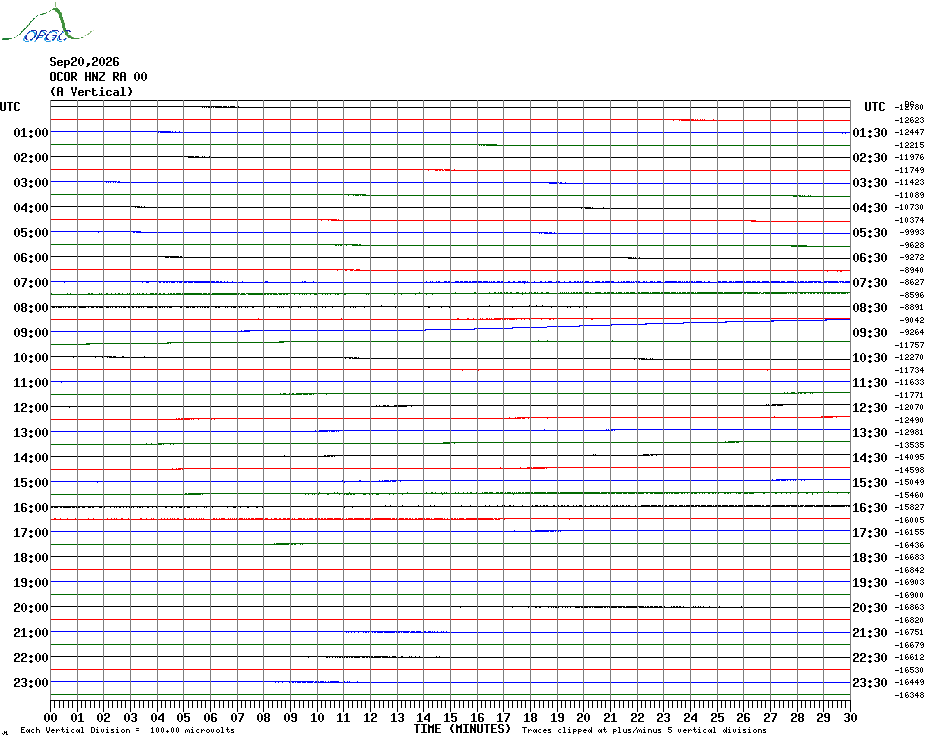Click the UTC label at top right
Image resolution: width=930 pixels, height=744 pixels.
874,107
